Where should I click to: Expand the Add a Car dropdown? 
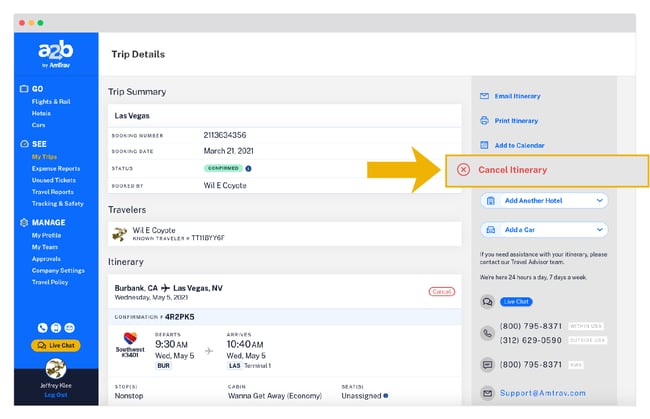click(x=600, y=229)
